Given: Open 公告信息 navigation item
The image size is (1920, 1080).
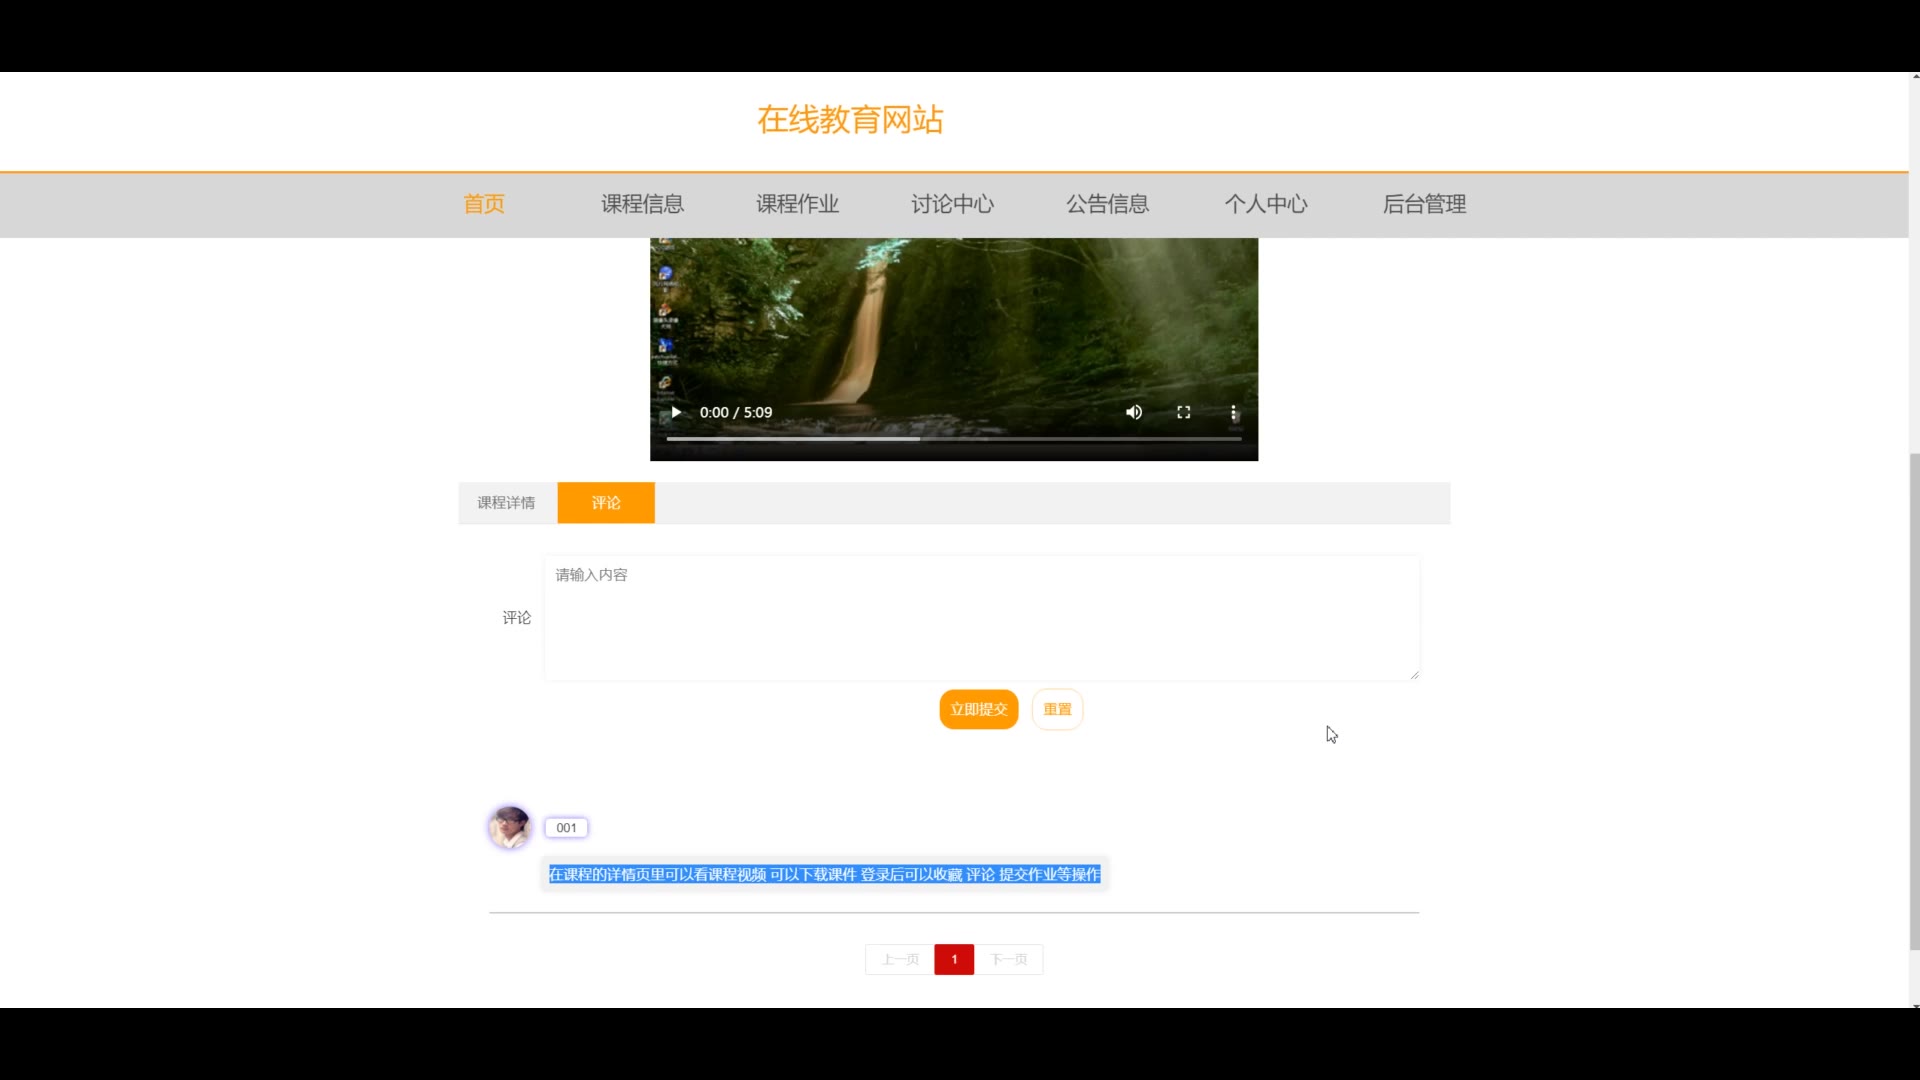Looking at the screenshot, I should pos(1107,204).
